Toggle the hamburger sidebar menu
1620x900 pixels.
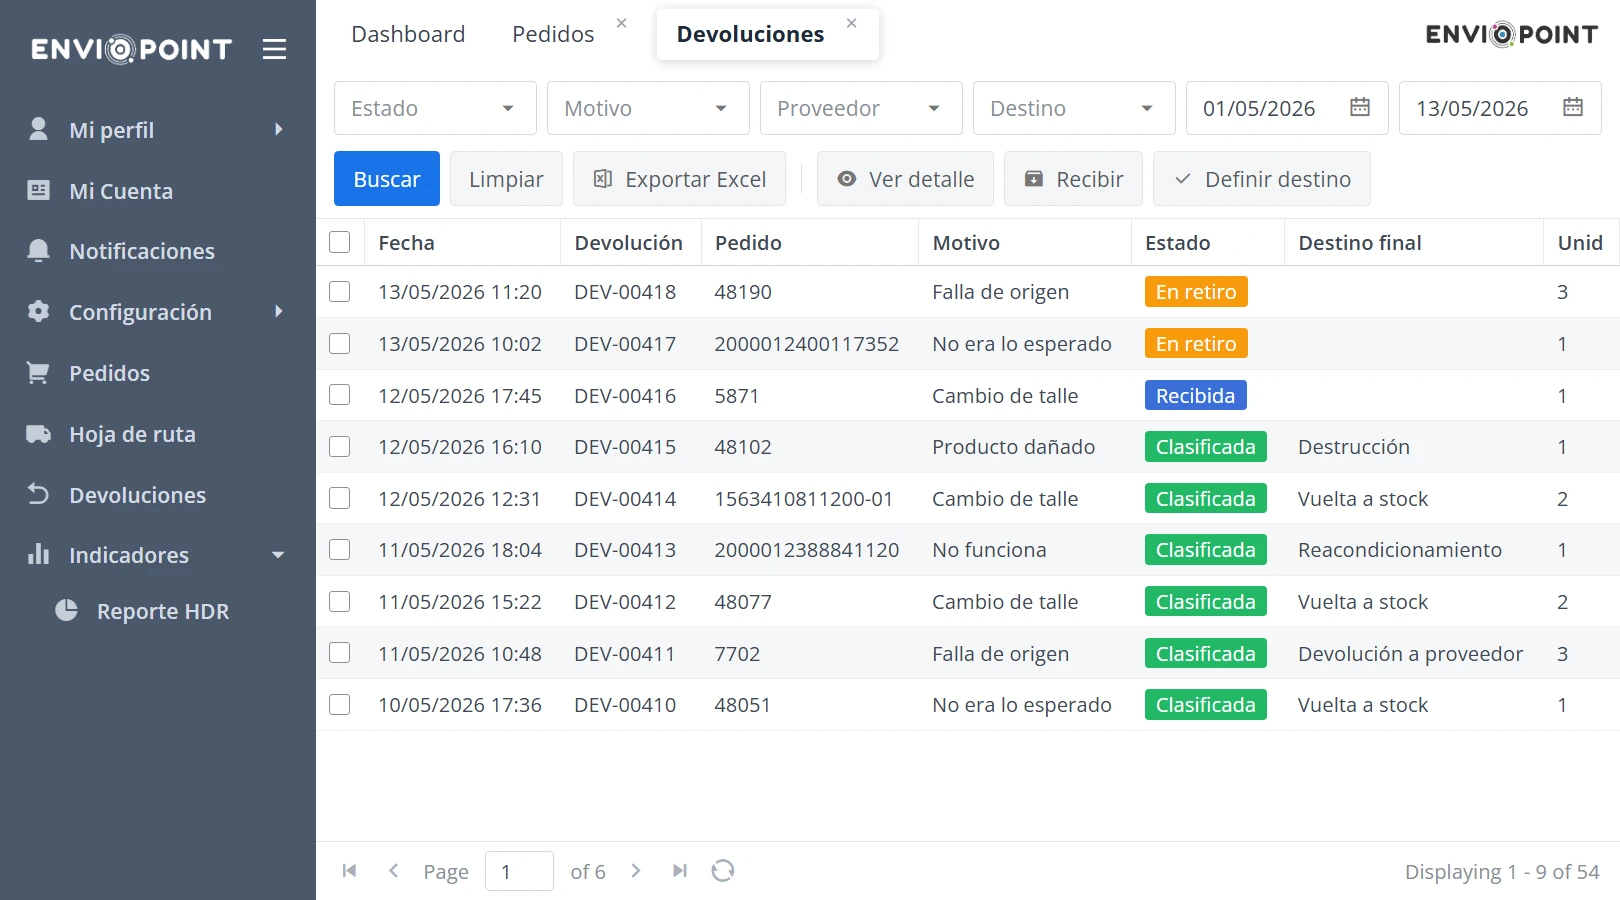tap(274, 49)
